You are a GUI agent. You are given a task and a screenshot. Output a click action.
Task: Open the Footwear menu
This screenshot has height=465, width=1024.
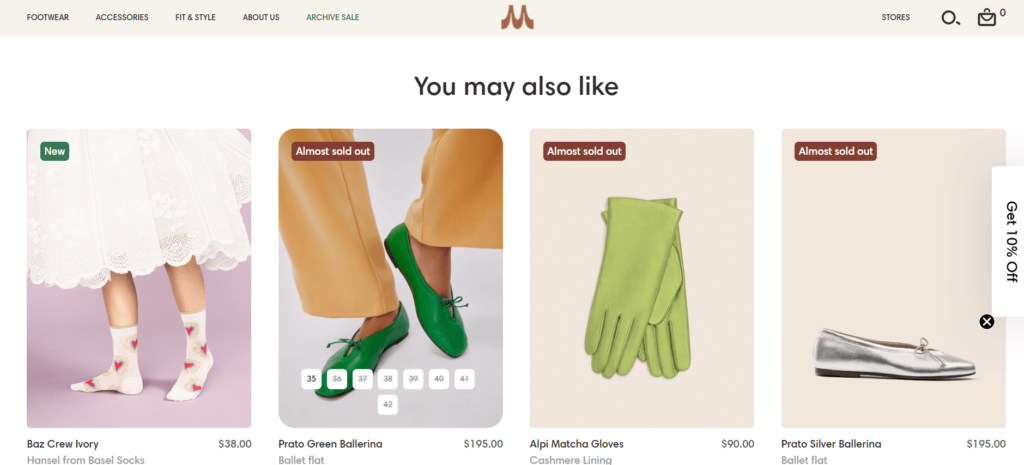coord(48,18)
